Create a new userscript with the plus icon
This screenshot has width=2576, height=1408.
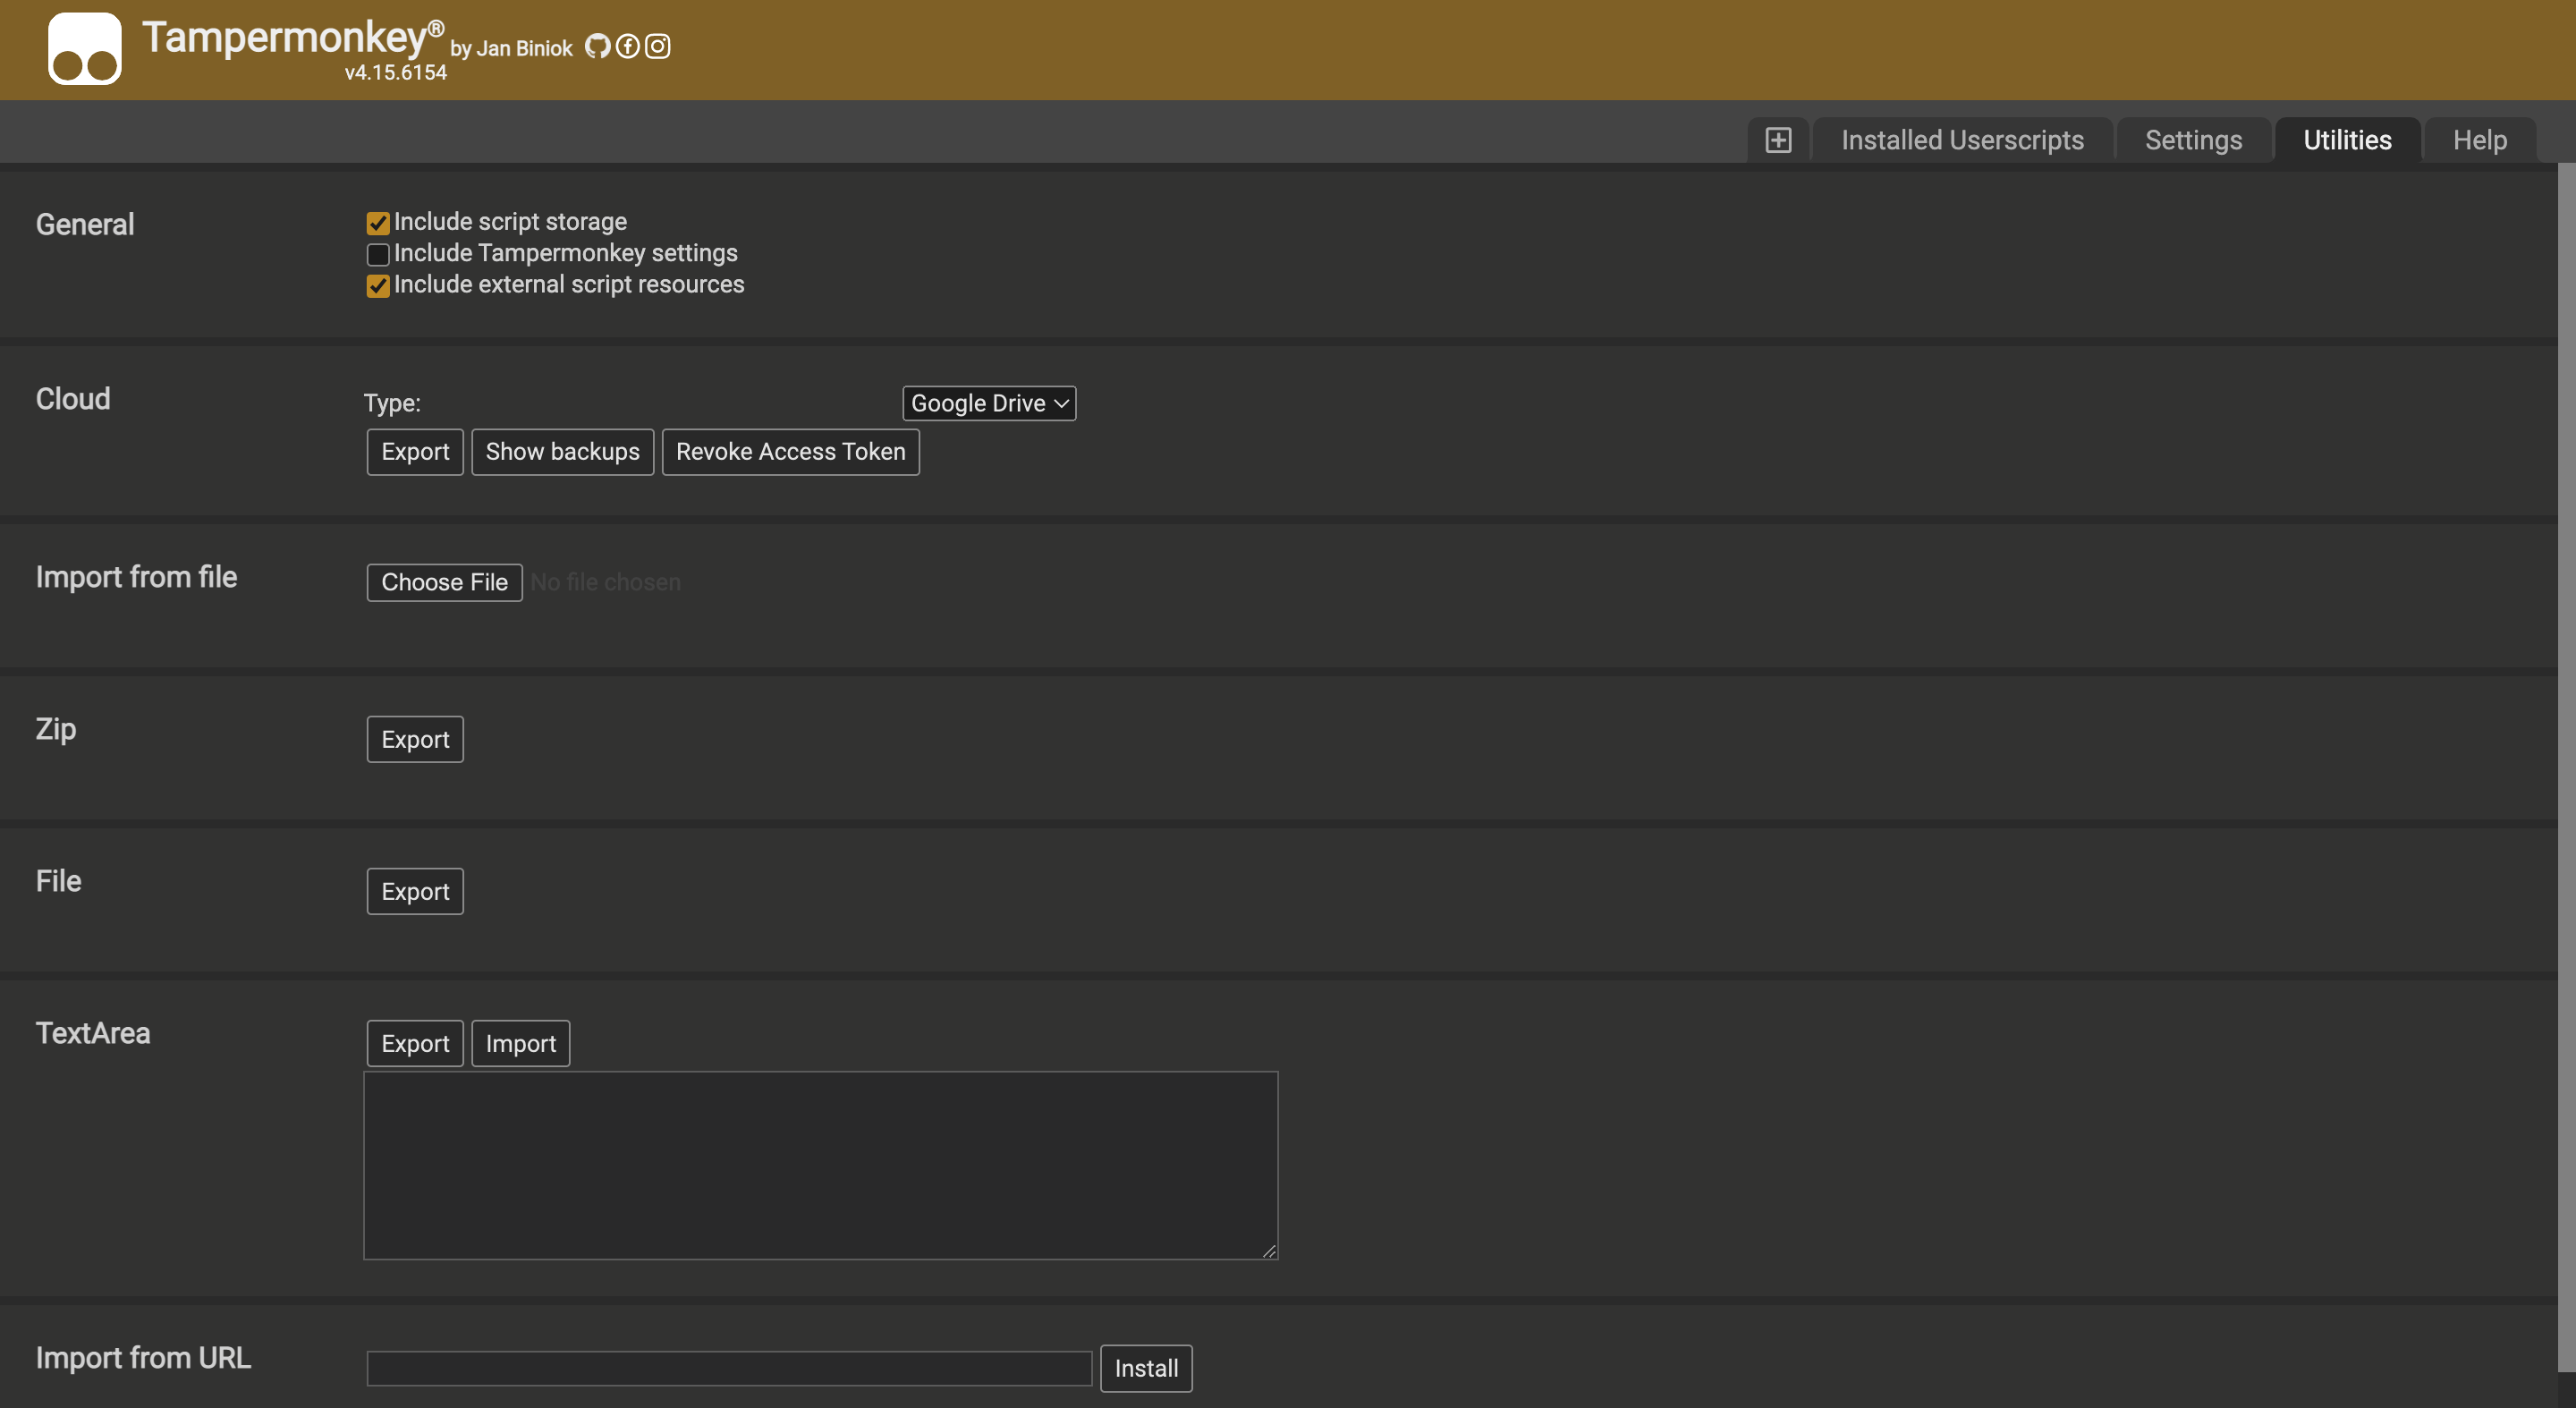pos(1778,139)
